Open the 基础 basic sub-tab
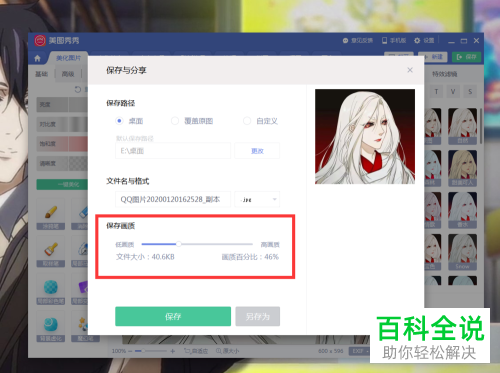 pyautogui.click(x=42, y=74)
